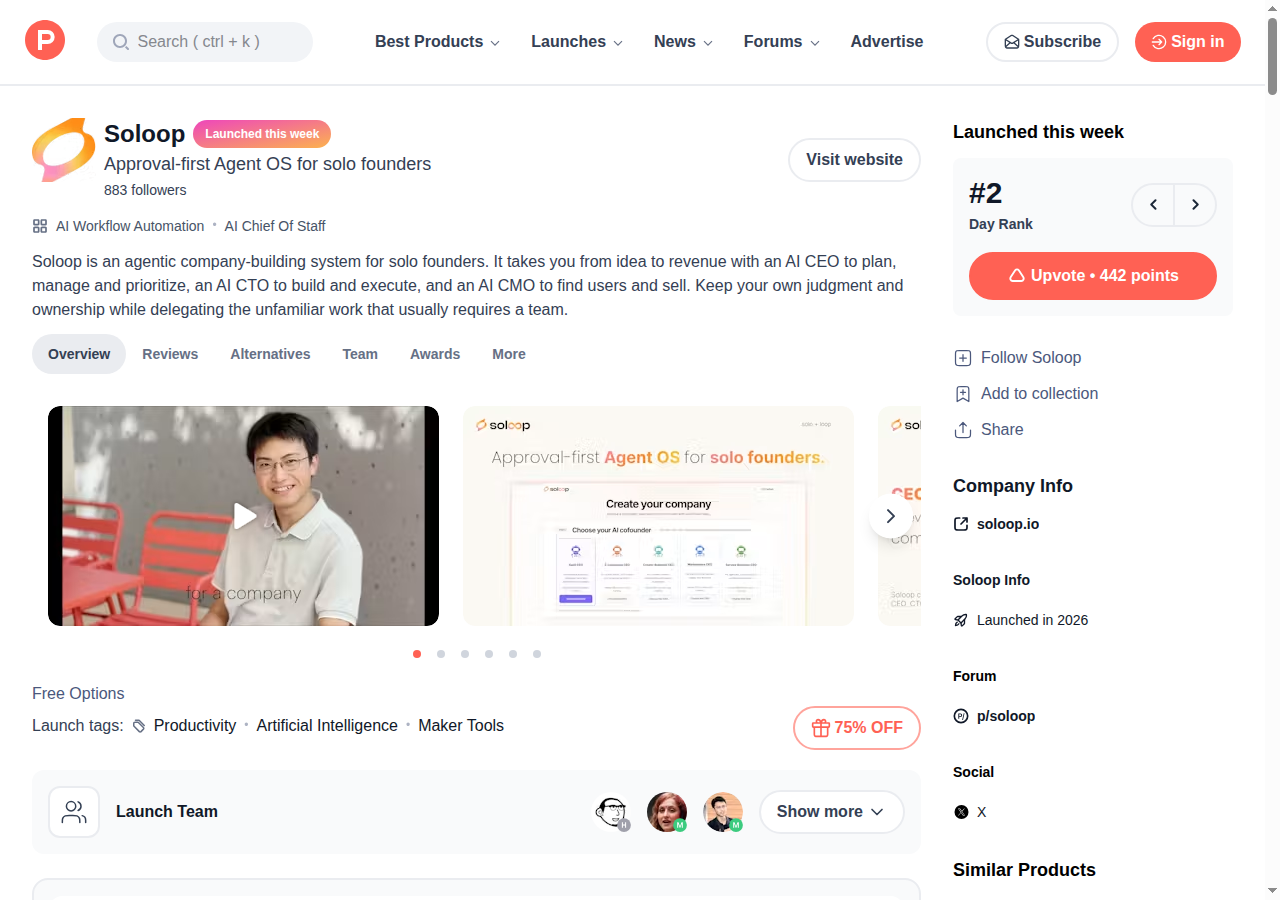This screenshot has width=1280, height=900.
Task: Click the AI Workflow Automation category grid icon
Action: coord(40,226)
